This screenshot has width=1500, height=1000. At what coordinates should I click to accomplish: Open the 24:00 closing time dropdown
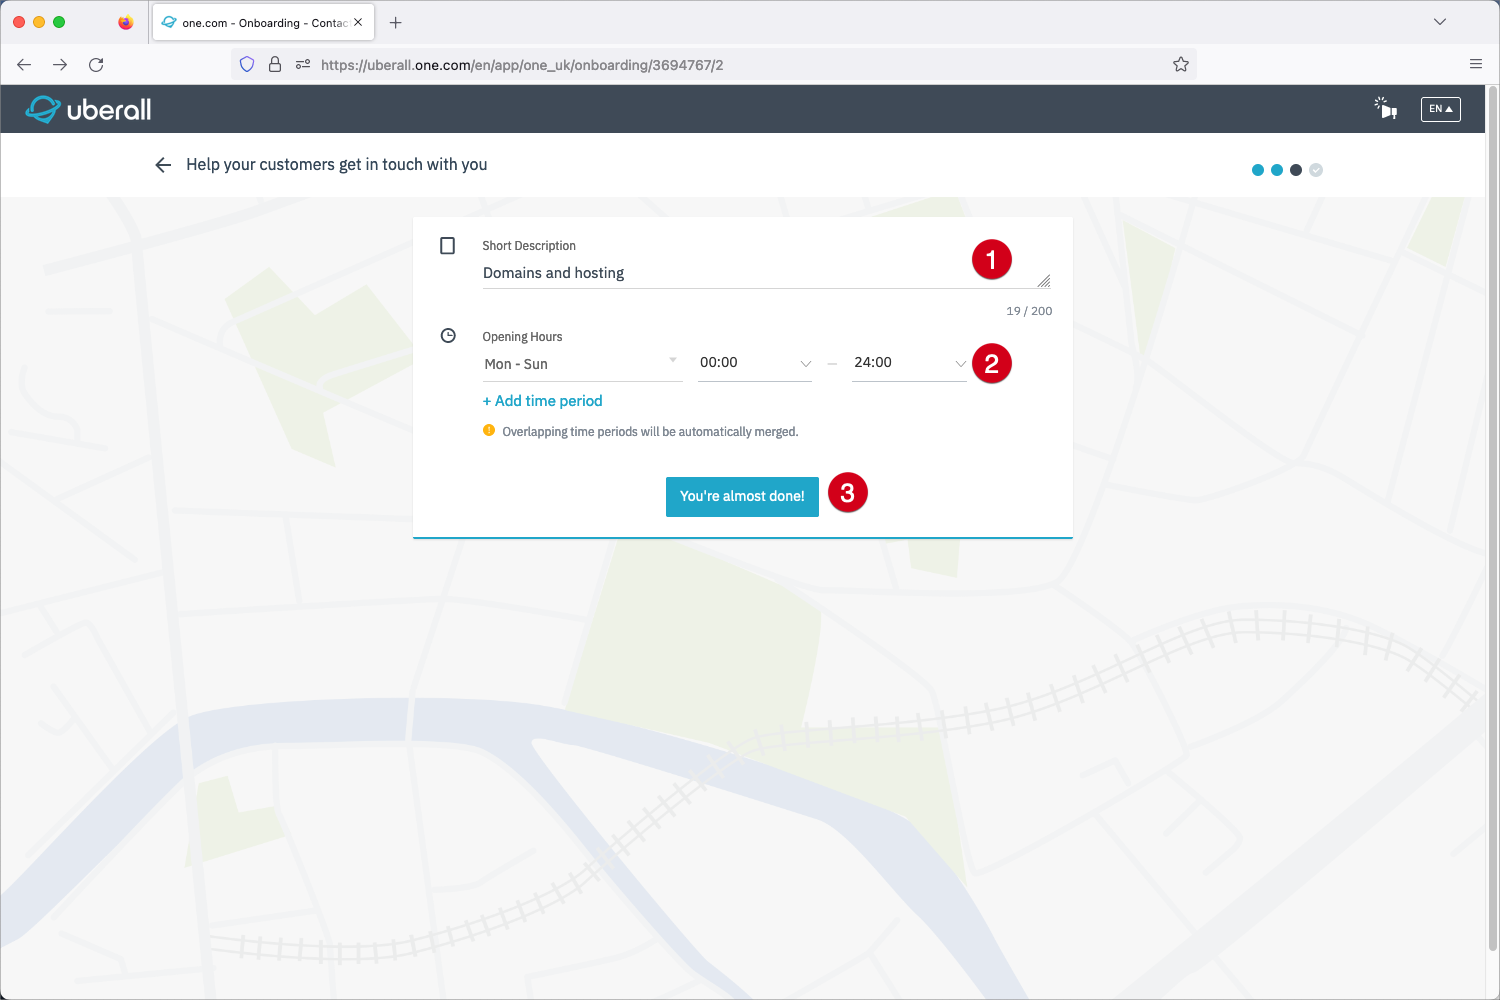pyautogui.click(x=908, y=363)
